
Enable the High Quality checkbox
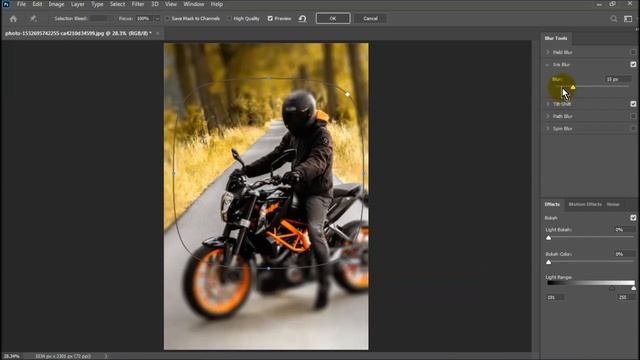[229, 19]
